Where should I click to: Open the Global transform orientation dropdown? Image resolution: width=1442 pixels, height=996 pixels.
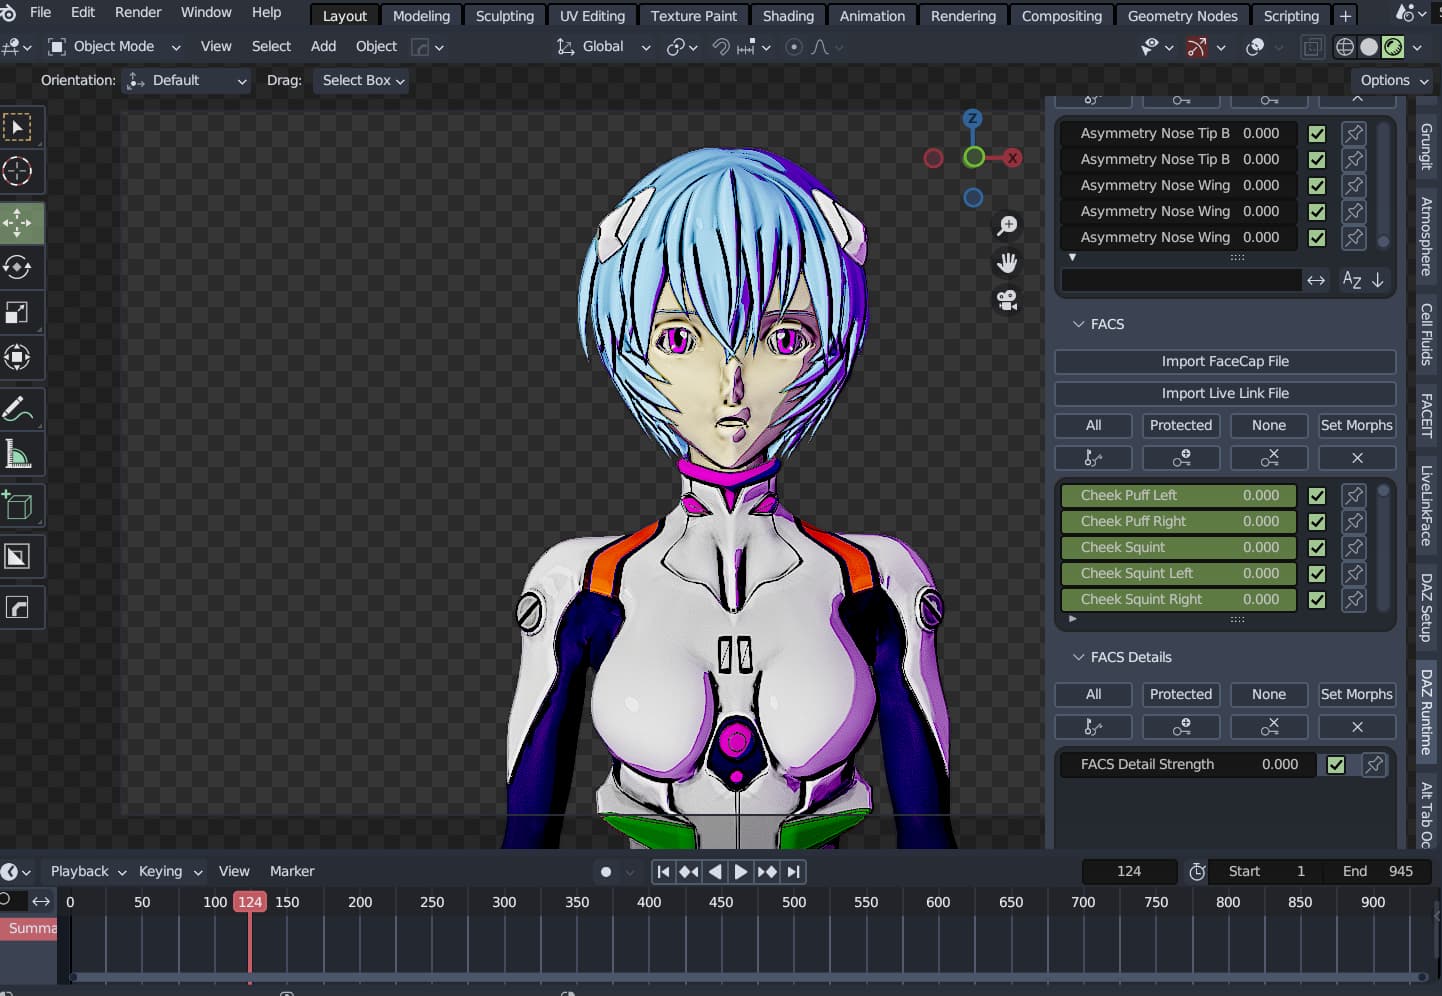(x=603, y=47)
